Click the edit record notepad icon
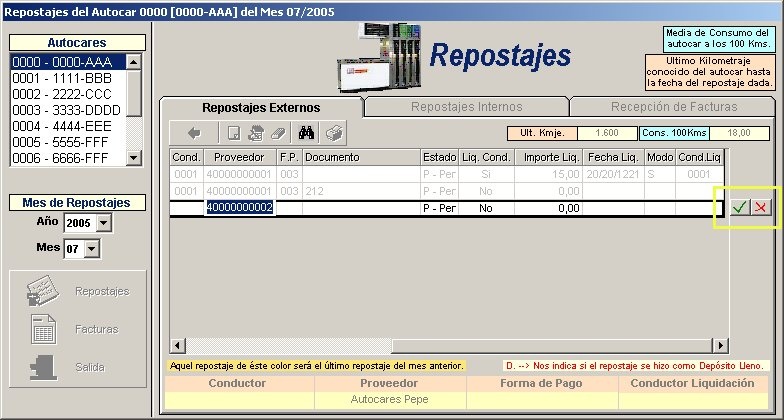The image size is (784, 420). tap(256, 133)
